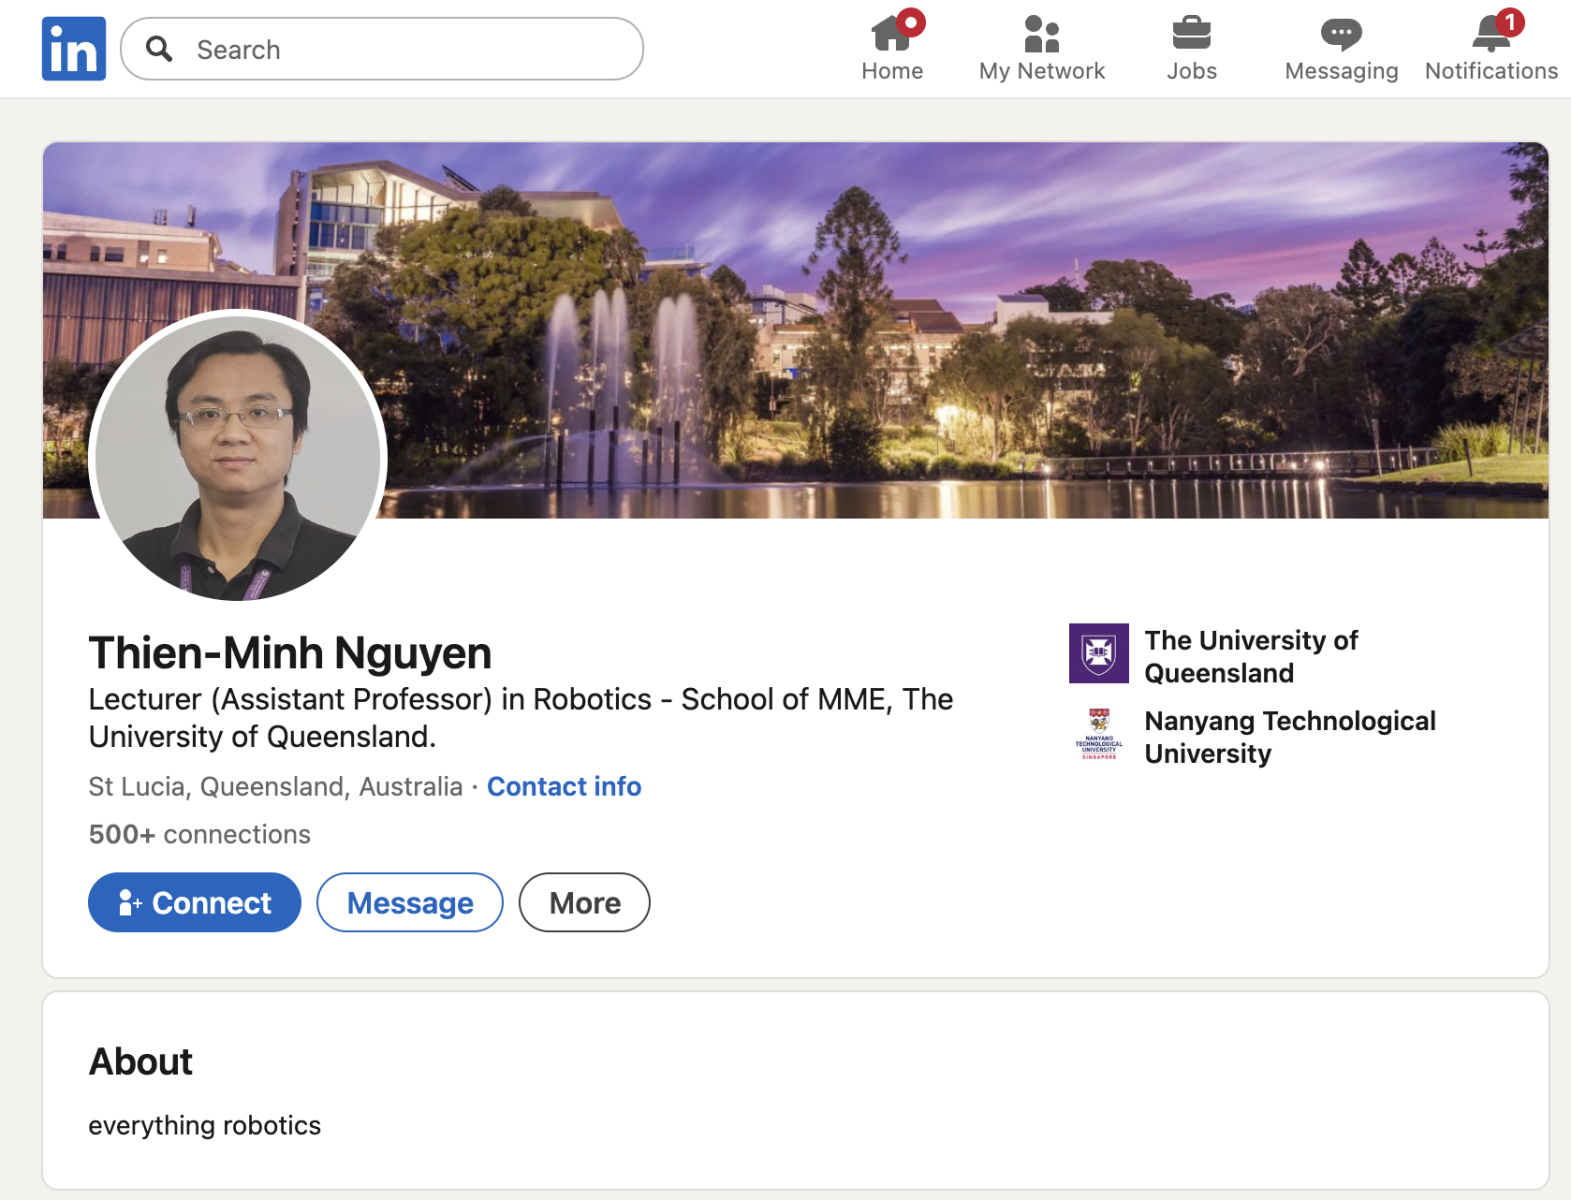Image resolution: width=1571 pixels, height=1200 pixels.
Task: Open the Jobs briefcase icon
Action: click(1191, 35)
